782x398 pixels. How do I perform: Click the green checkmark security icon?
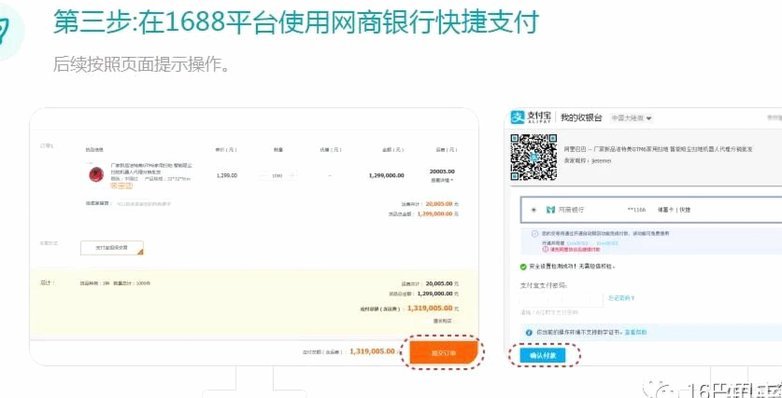(x=523, y=267)
